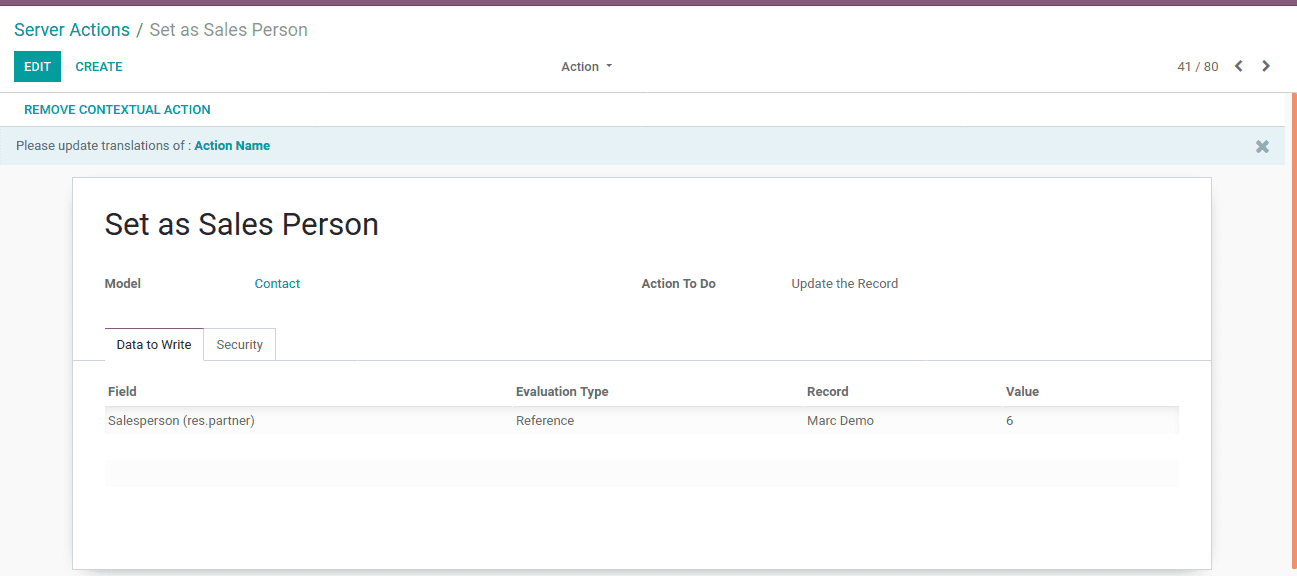Open the Action Name translation link
The image size is (1297, 576).
pyautogui.click(x=232, y=146)
